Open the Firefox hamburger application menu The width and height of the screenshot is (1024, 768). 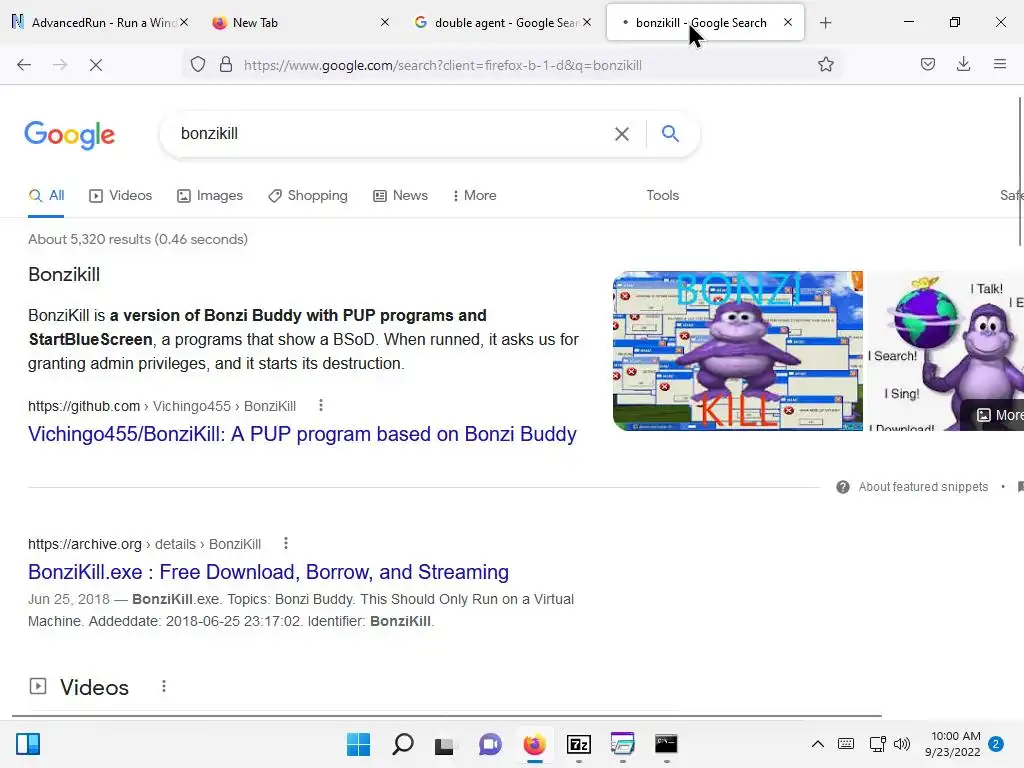(x=1000, y=65)
